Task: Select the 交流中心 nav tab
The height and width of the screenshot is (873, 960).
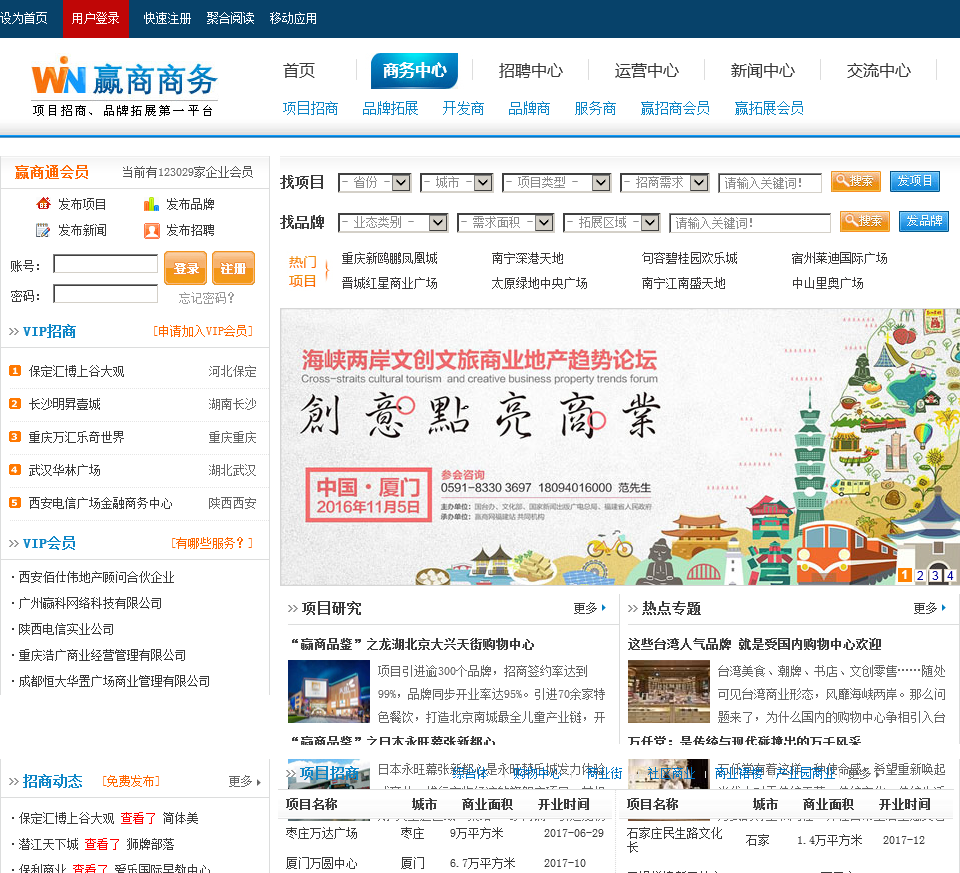Action: click(879, 70)
